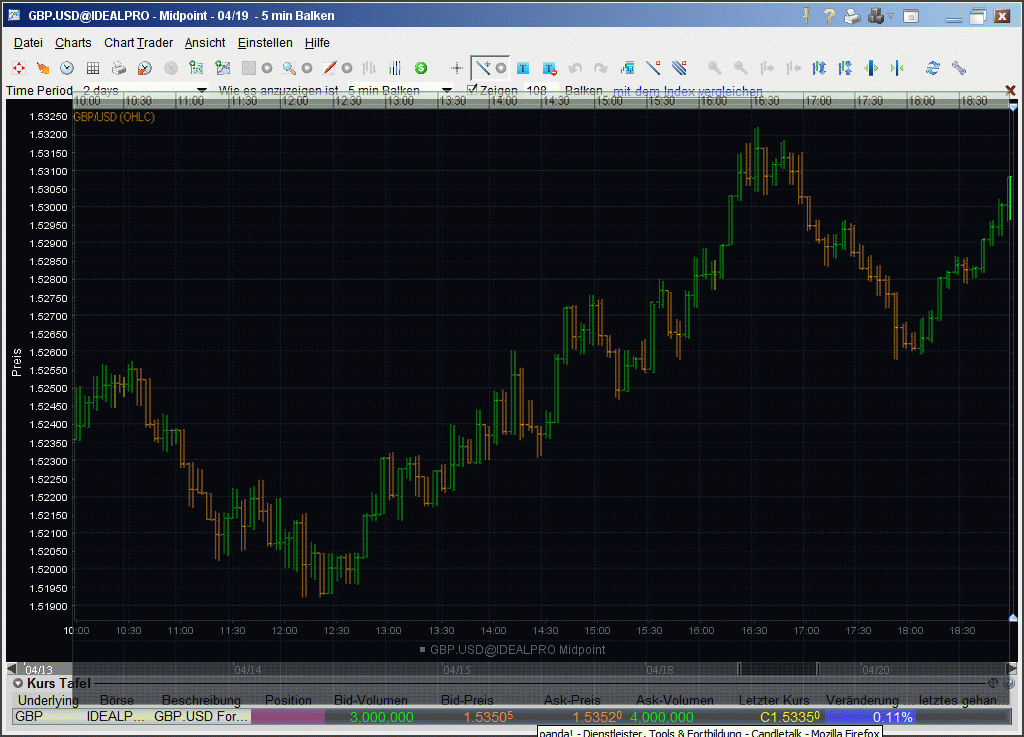Click the crosshair cursor tool icon

click(457, 68)
